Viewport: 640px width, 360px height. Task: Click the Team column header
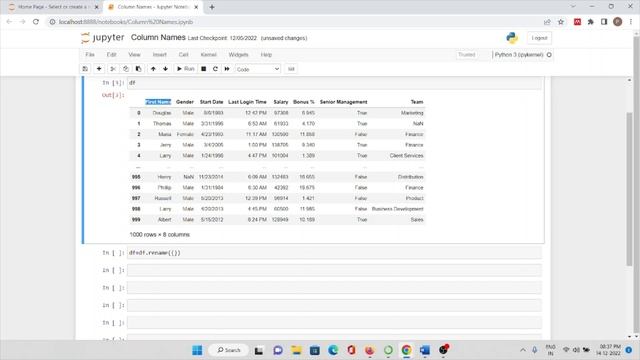coord(417,102)
